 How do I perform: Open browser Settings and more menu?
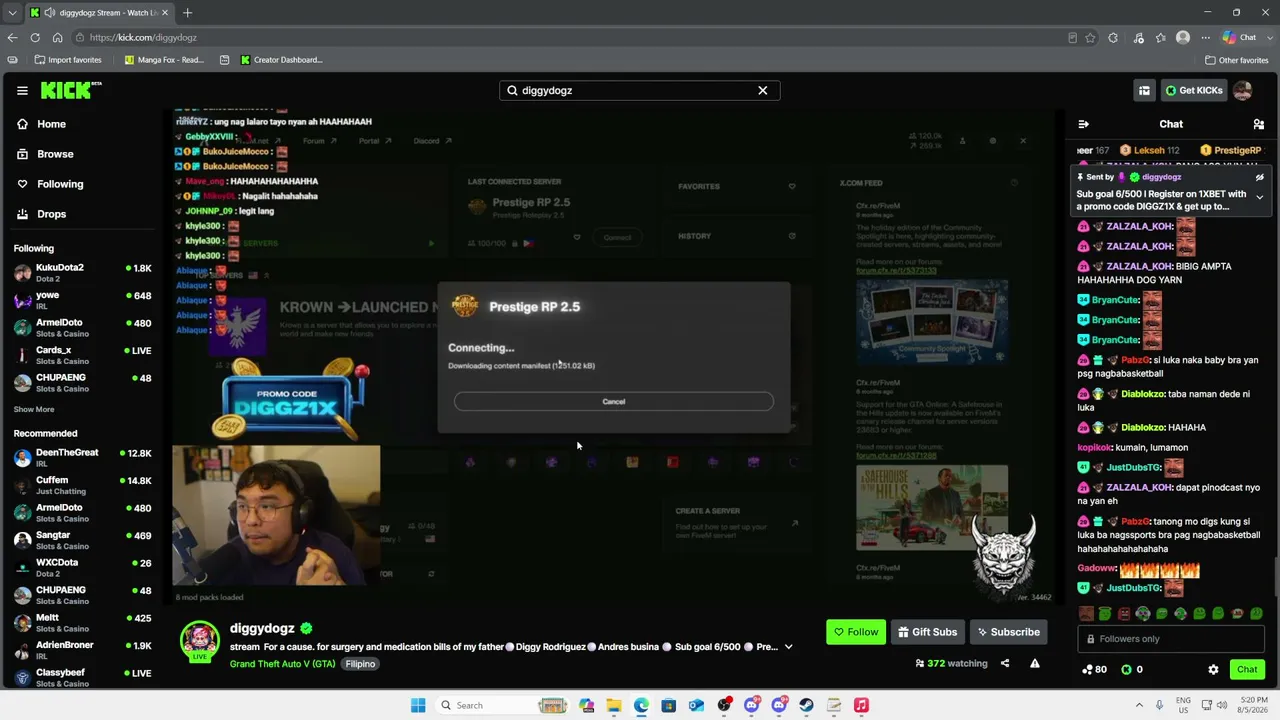click(1206, 37)
